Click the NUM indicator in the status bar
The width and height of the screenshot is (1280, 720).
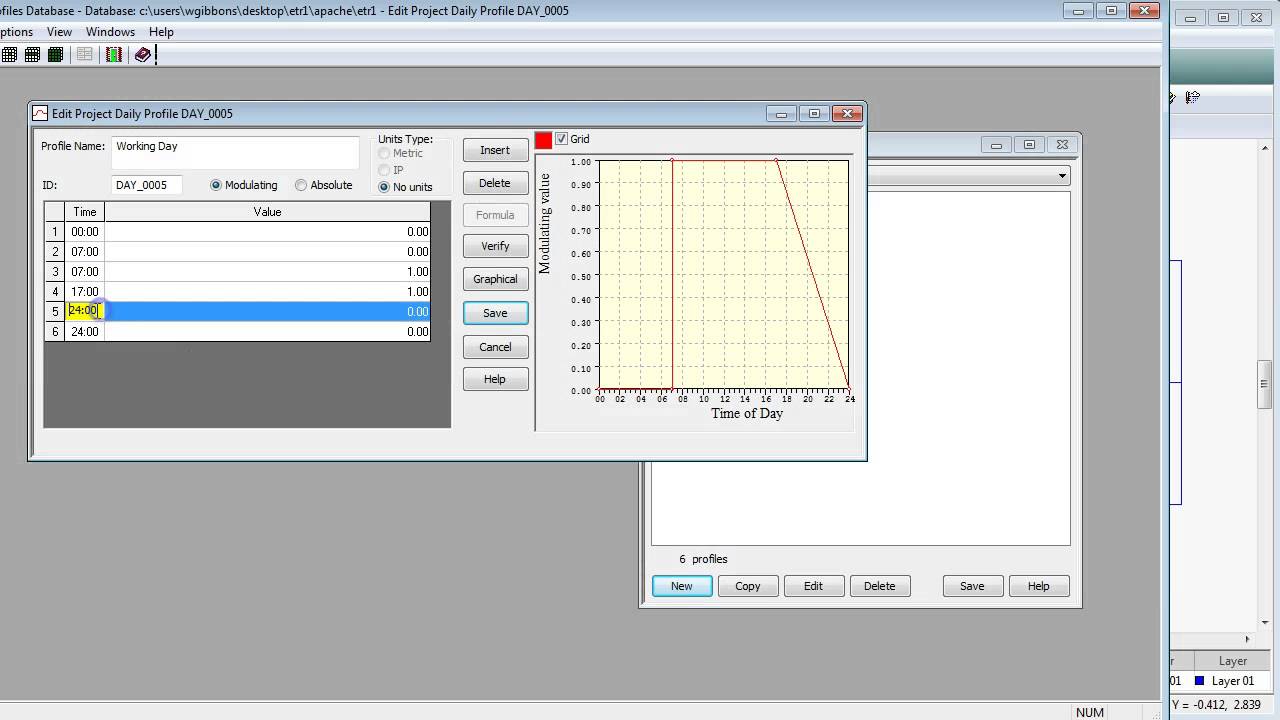[1090, 712]
